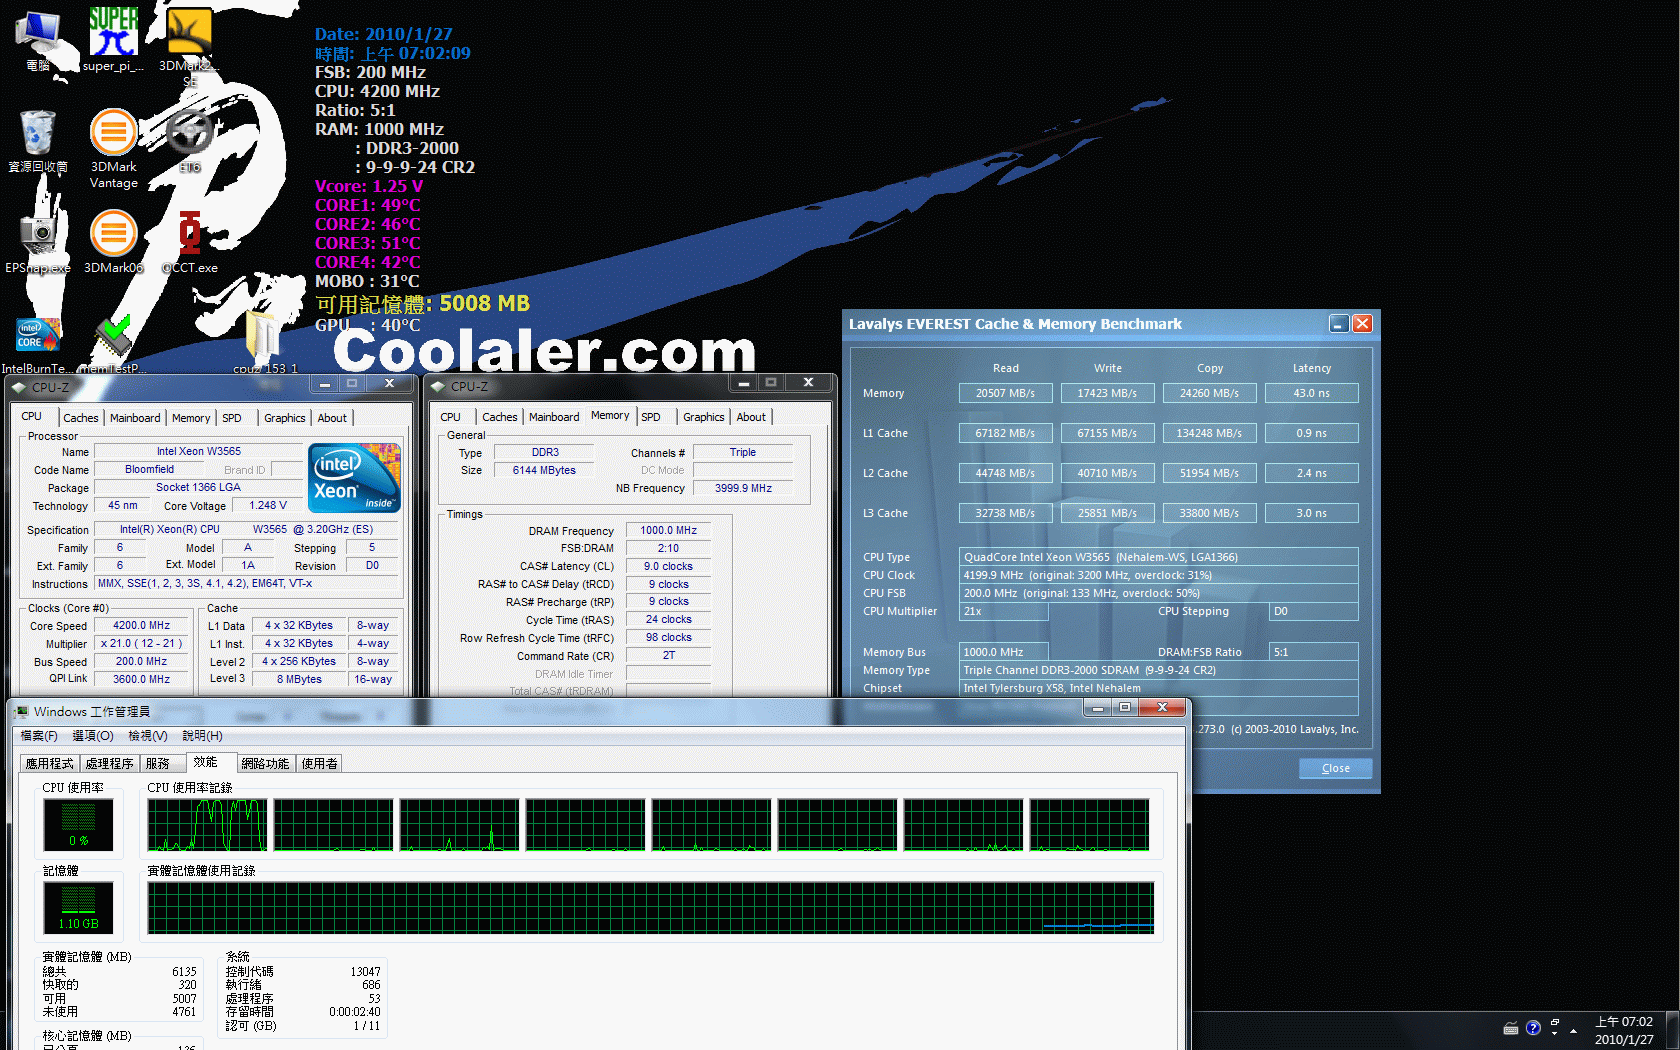Click the keyboard IME icon in the system tray
Viewport: 1680px width, 1050px height.
click(1510, 1029)
